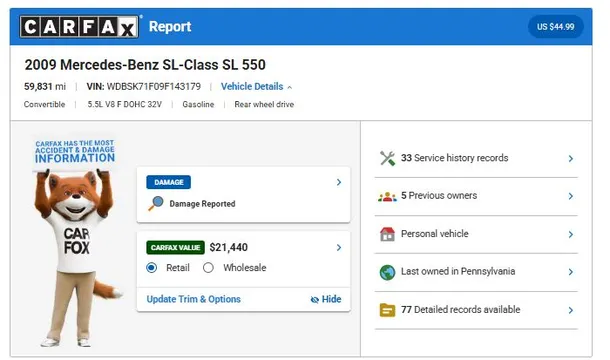610x360 pixels.
Task: Click the Gasoline fuel type text
Action: (198, 104)
